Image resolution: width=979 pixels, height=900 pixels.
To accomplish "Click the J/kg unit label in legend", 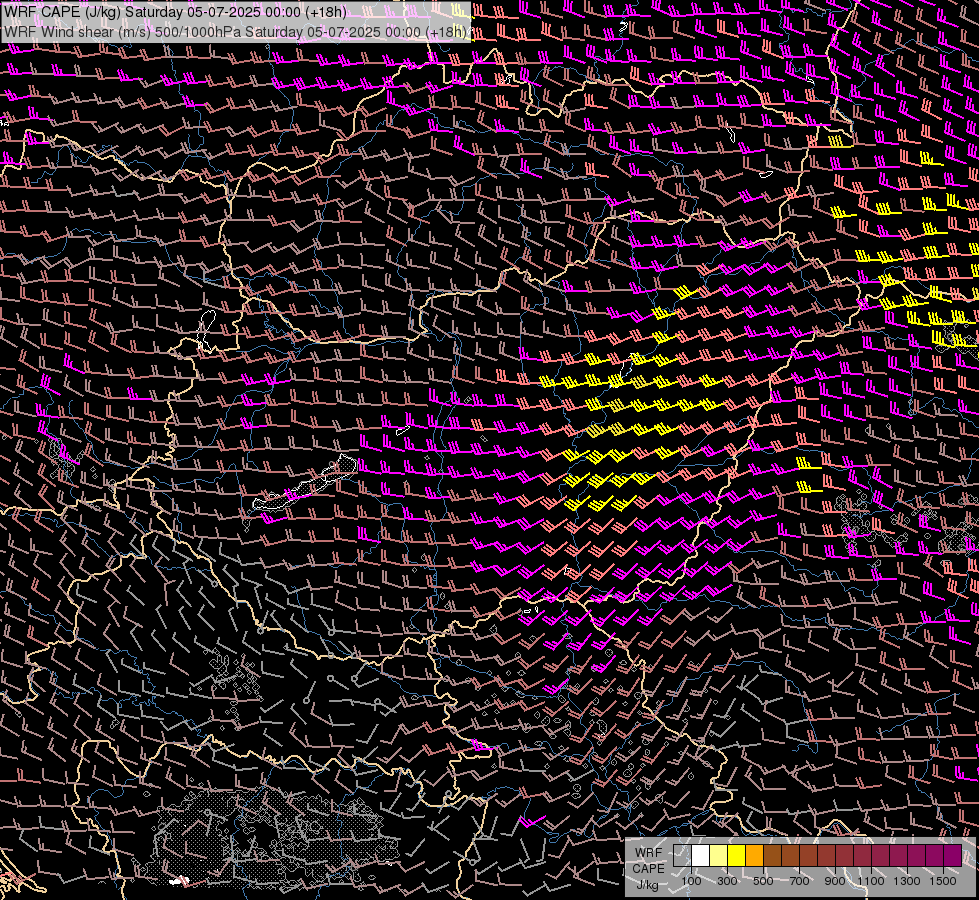I will point(647,885).
